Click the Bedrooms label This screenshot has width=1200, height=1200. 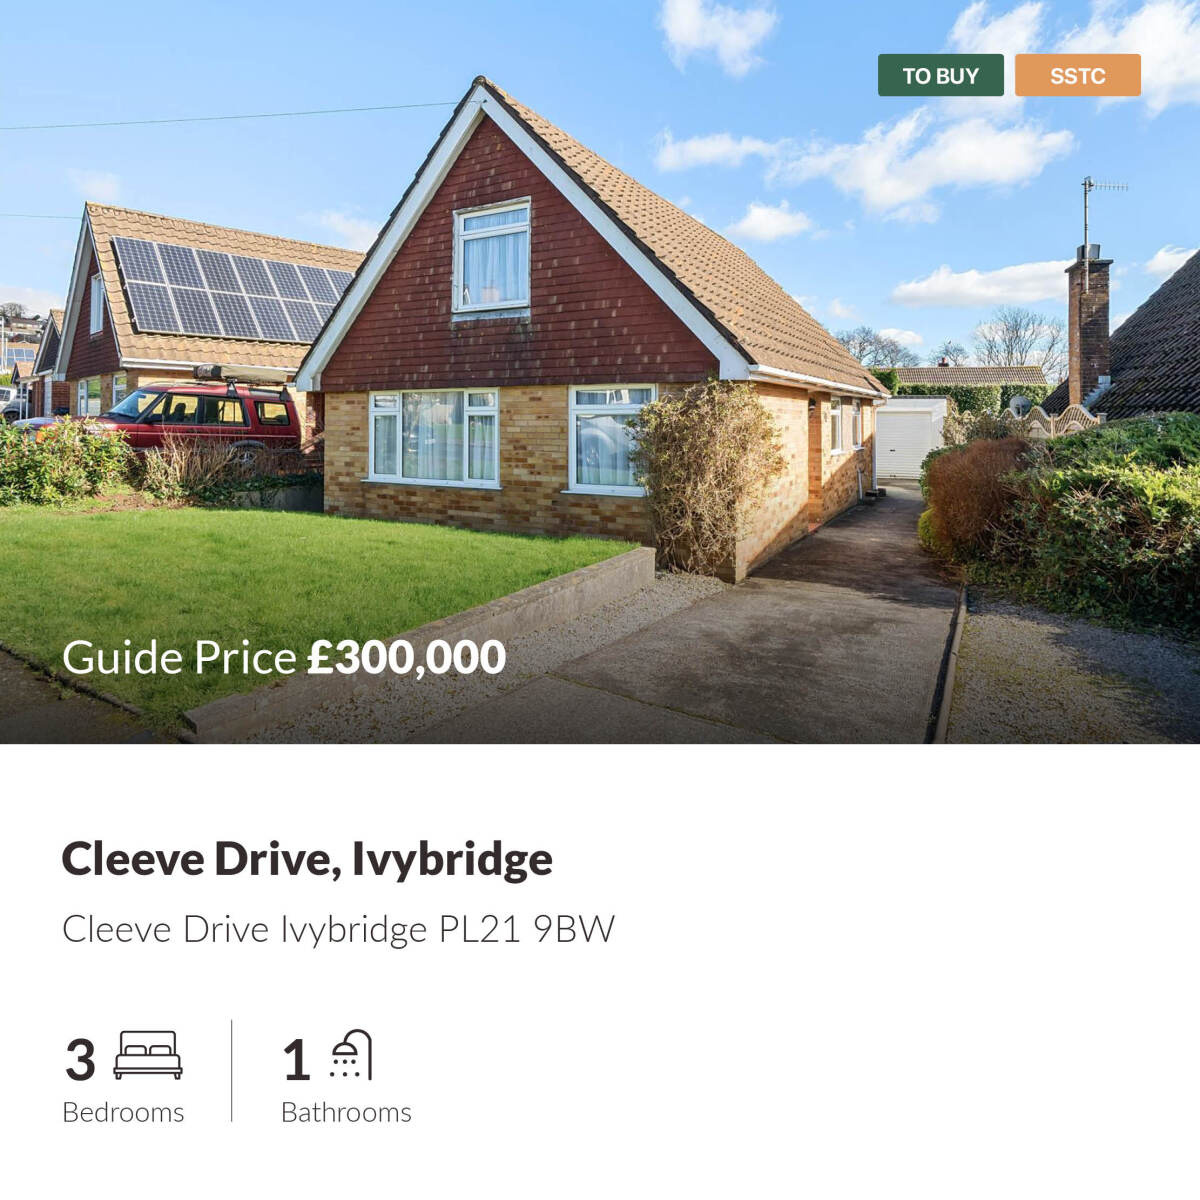pyautogui.click(x=123, y=1112)
